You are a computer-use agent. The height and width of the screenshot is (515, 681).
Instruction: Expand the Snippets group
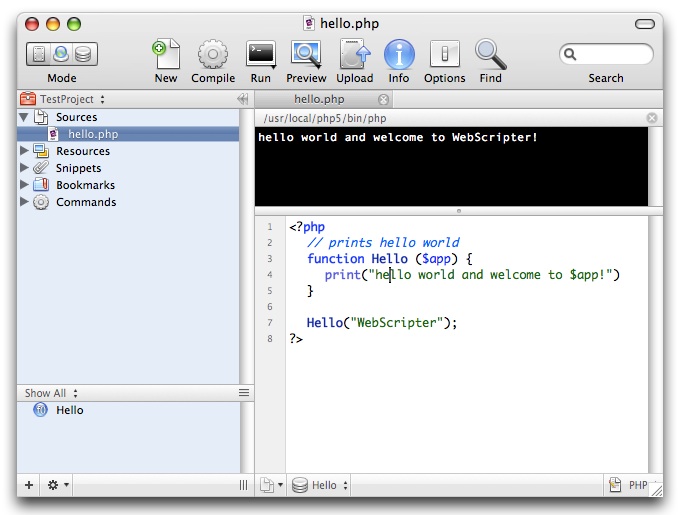(x=24, y=168)
